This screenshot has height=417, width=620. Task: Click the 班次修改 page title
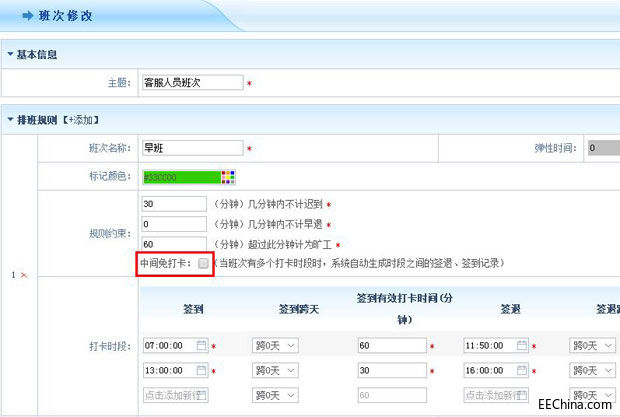[x=66, y=16]
